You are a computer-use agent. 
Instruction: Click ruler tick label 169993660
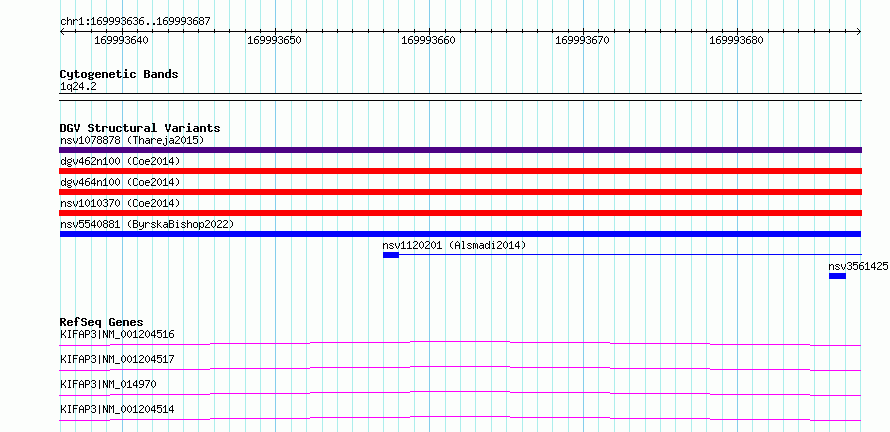[428, 40]
